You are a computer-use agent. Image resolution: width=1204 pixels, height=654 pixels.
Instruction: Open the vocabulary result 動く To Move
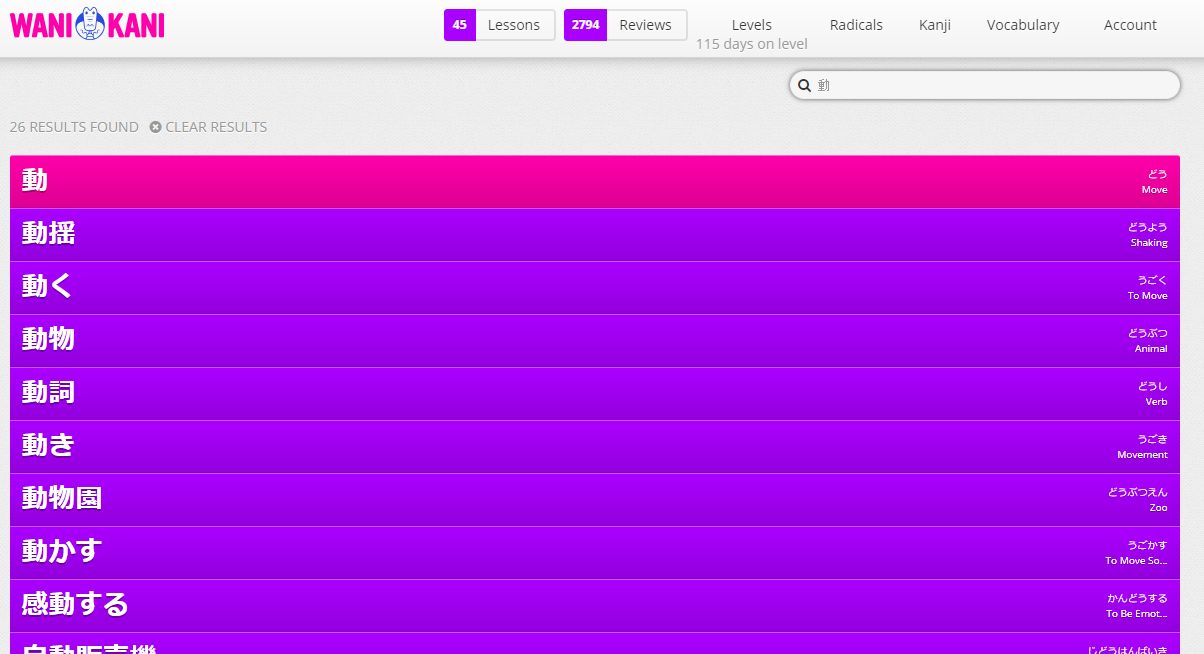595,288
